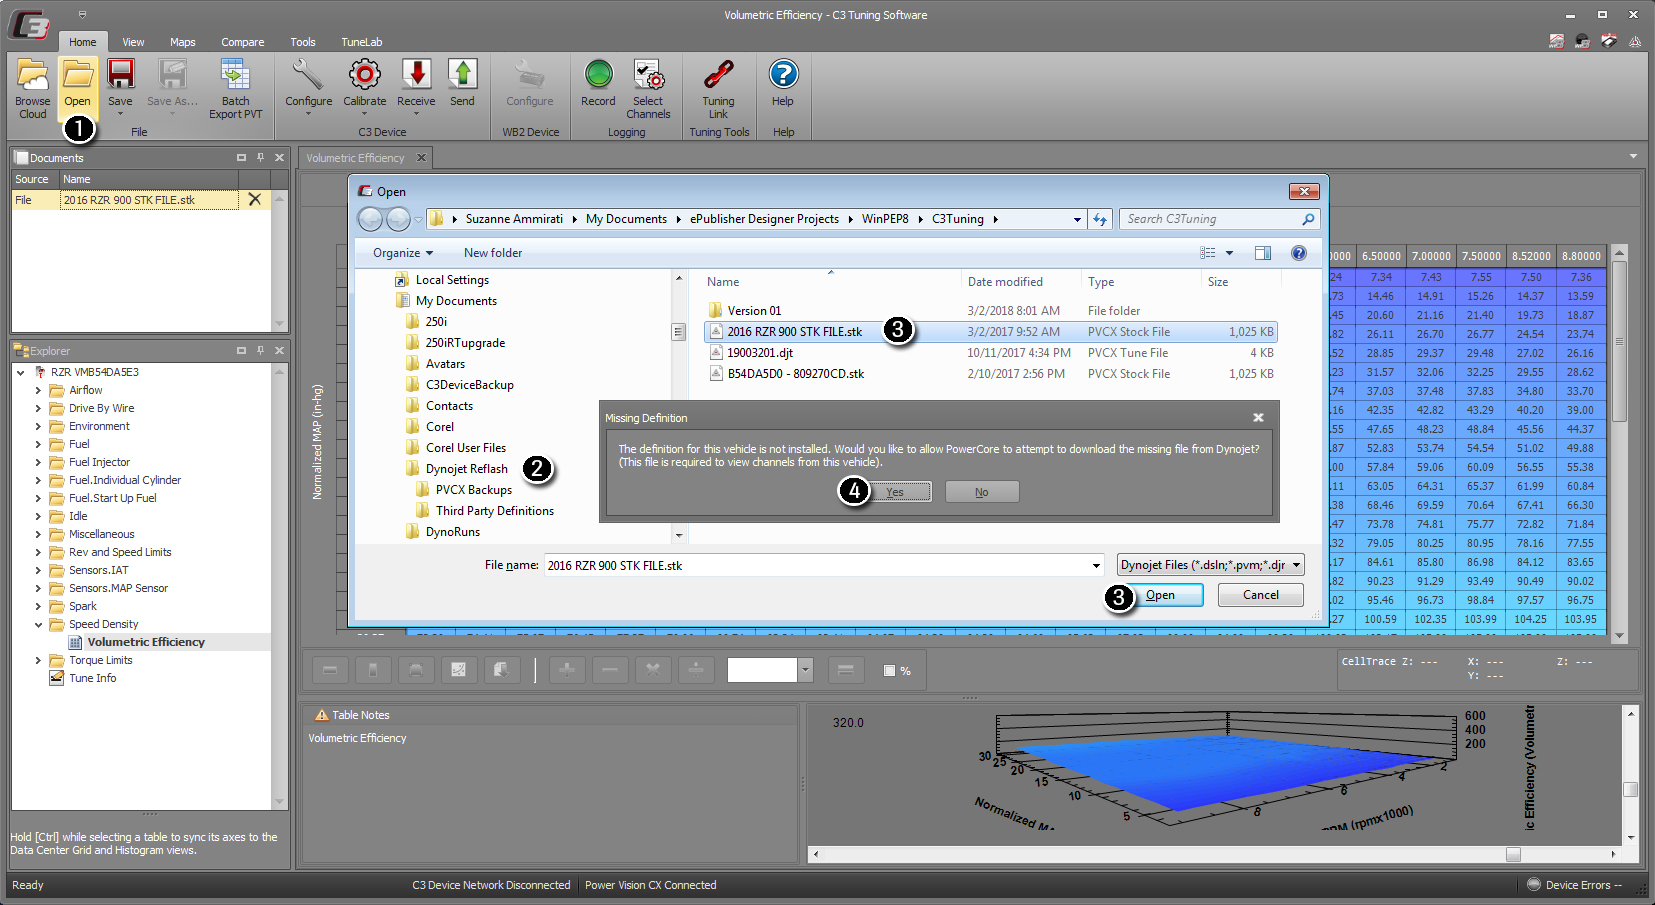Click the Cancel button in Open dialog
The width and height of the screenshot is (1655, 905).
tap(1260, 595)
